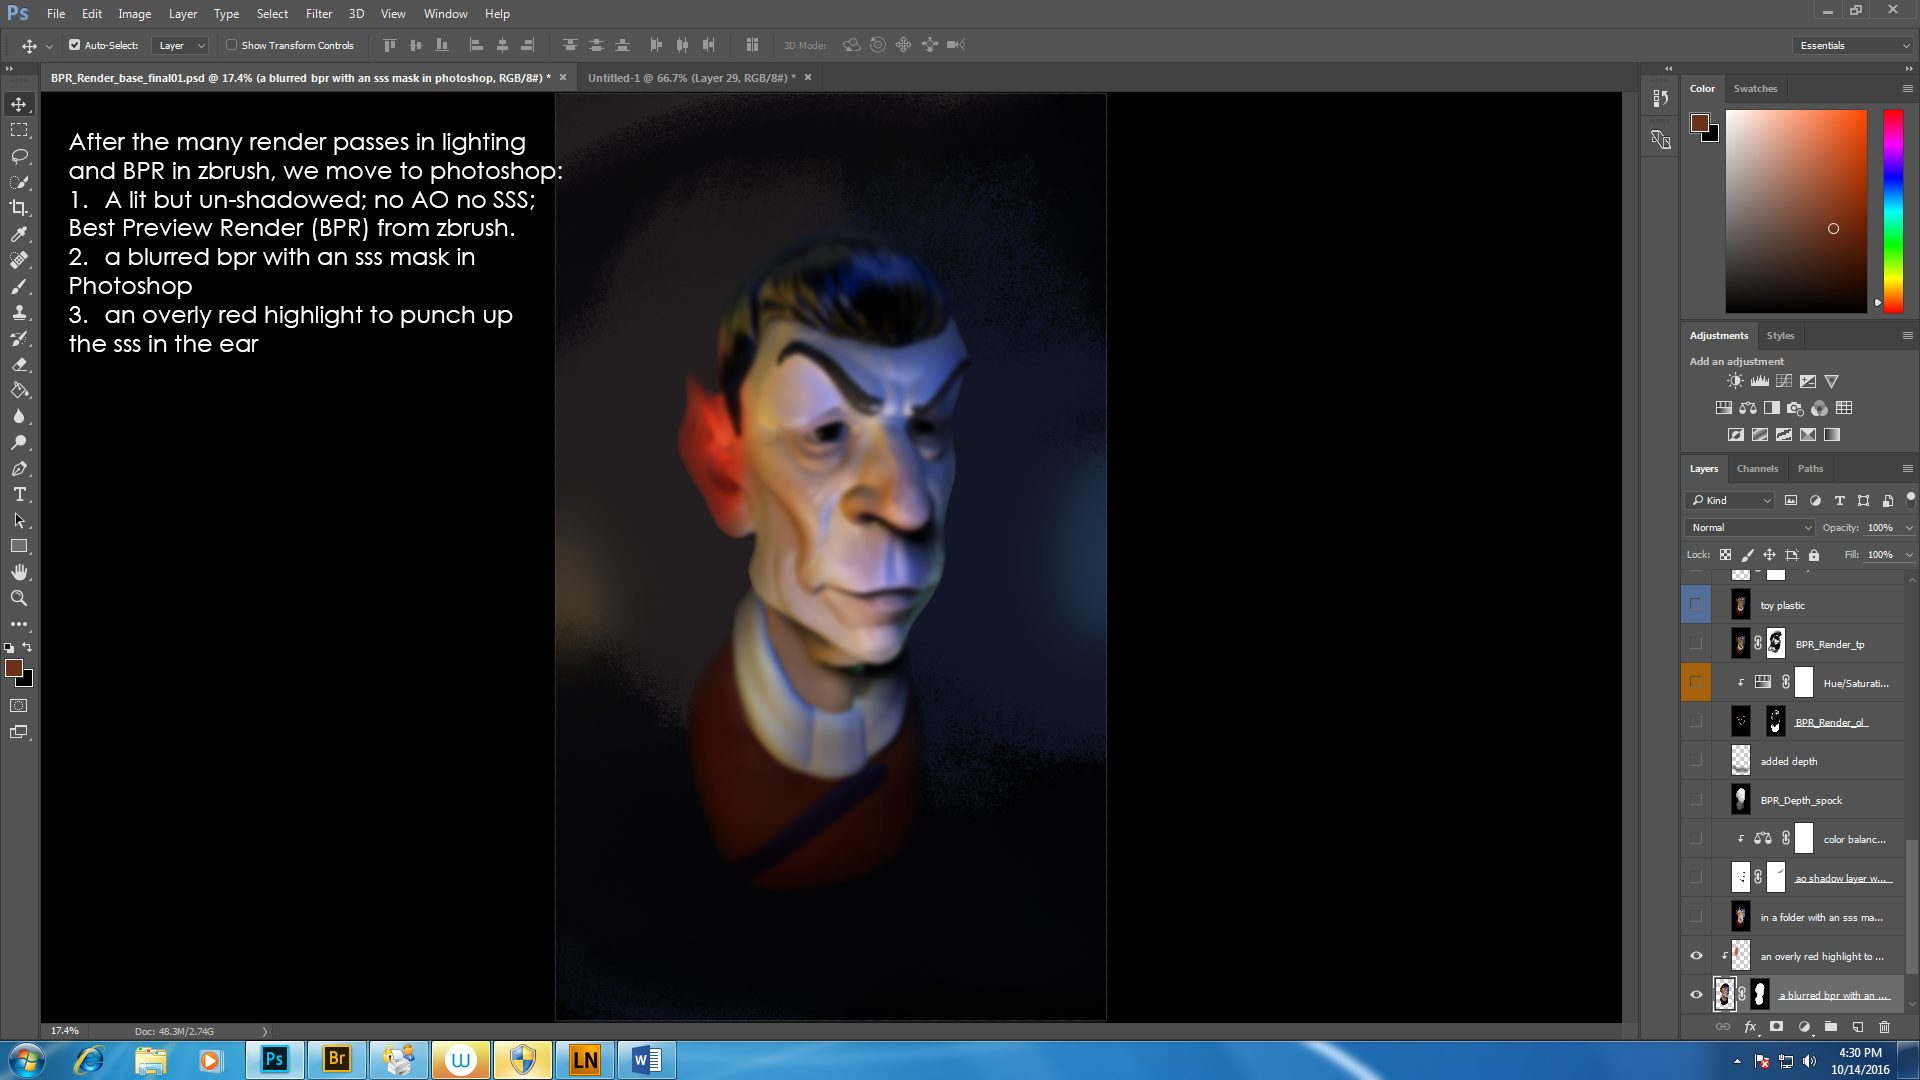Open the Normal blend mode dropdown
Screen dimensions: 1920x1080
(1749, 527)
